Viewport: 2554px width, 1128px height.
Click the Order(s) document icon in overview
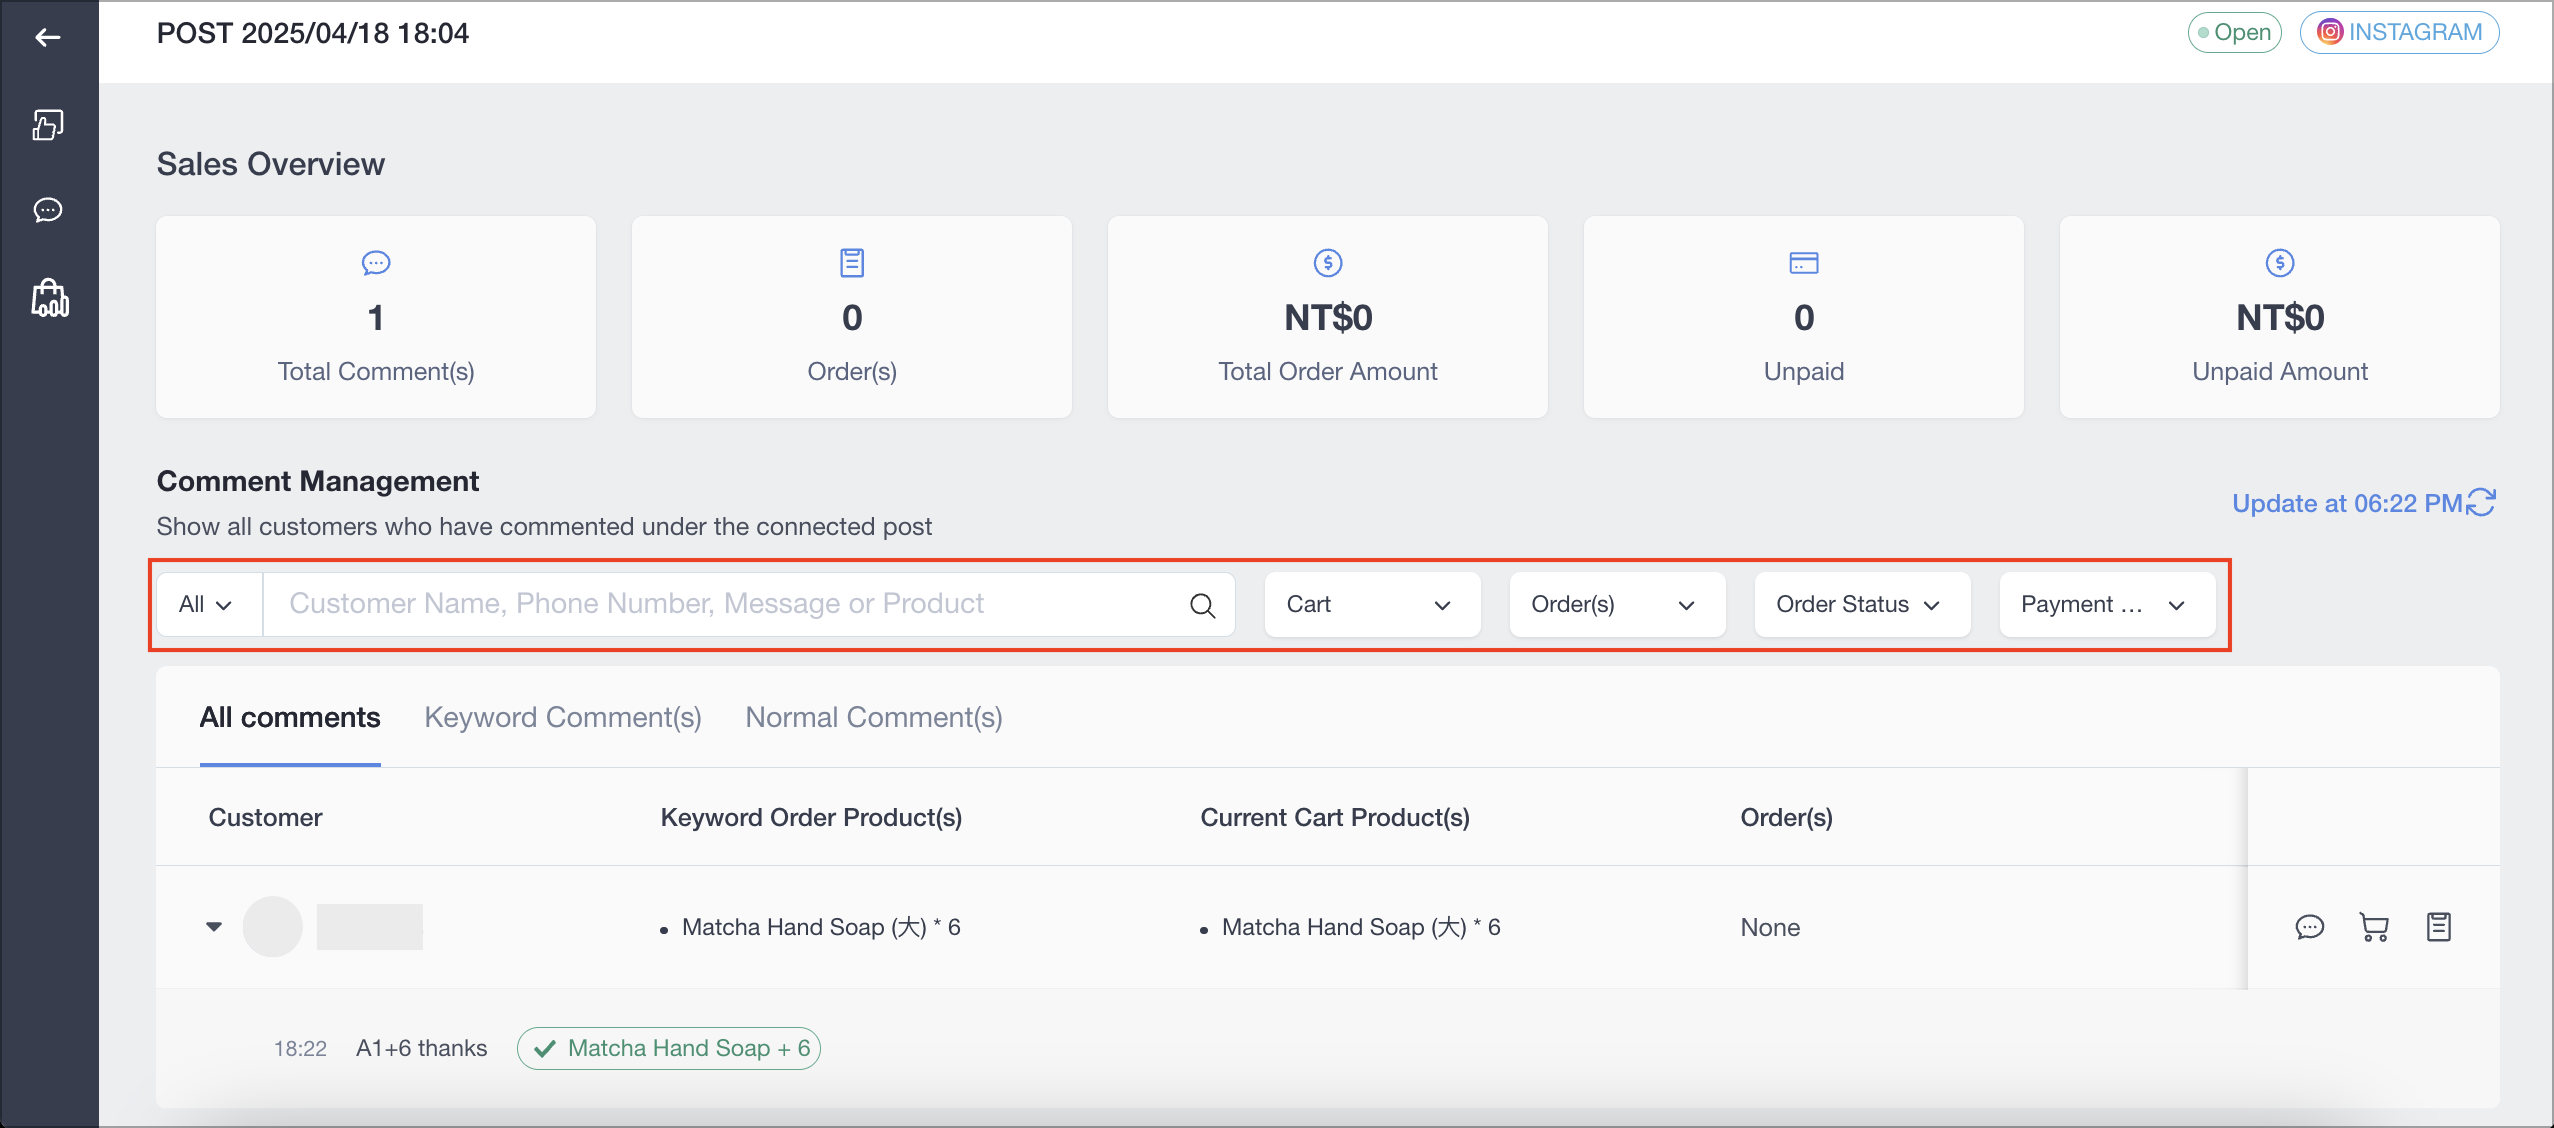click(852, 263)
